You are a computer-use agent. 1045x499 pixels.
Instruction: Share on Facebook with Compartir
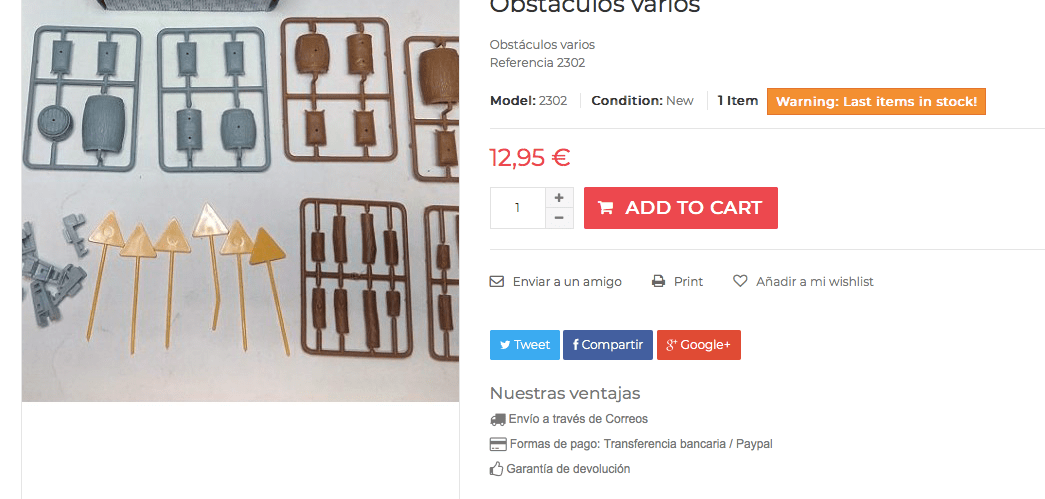click(608, 345)
